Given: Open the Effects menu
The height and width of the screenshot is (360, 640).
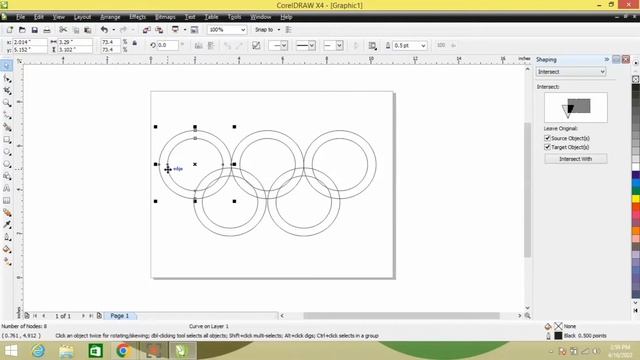Looking at the screenshot, I should [x=138, y=17].
